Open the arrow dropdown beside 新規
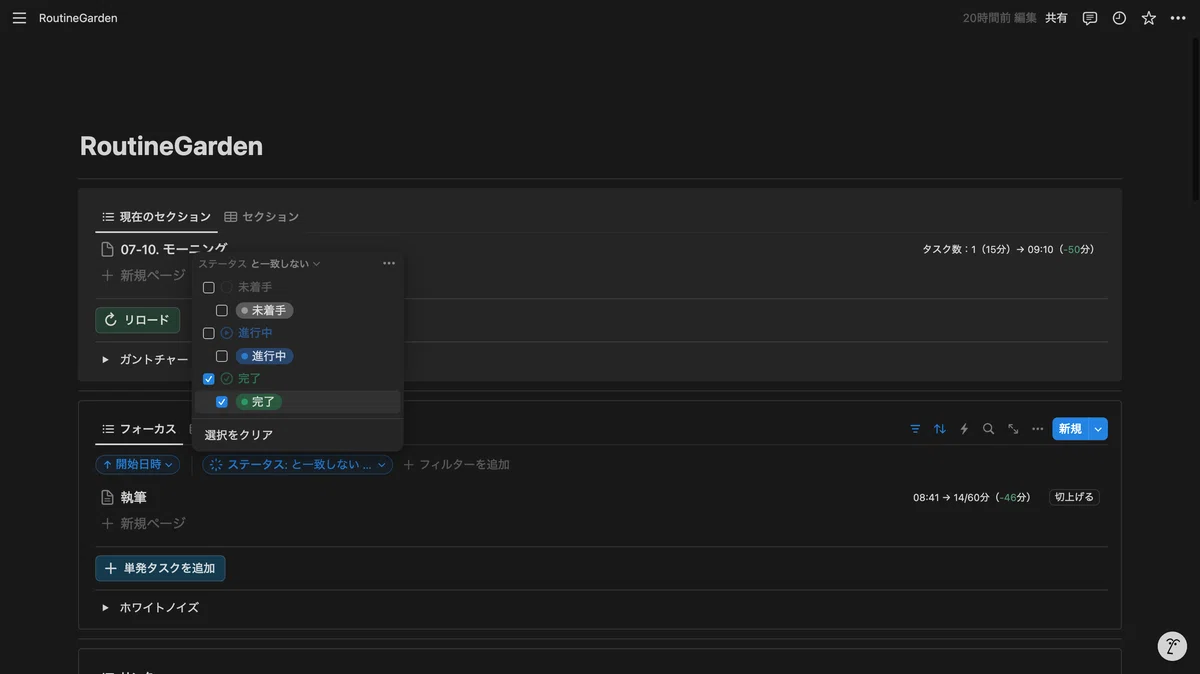This screenshot has width=1200, height=674. (x=1098, y=429)
